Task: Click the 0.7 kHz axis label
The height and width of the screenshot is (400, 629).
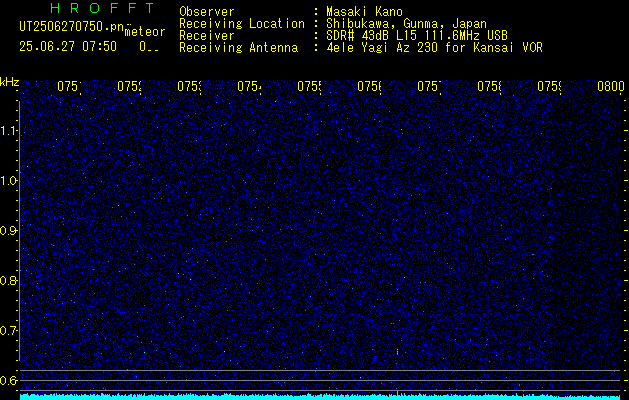Action: (8, 331)
